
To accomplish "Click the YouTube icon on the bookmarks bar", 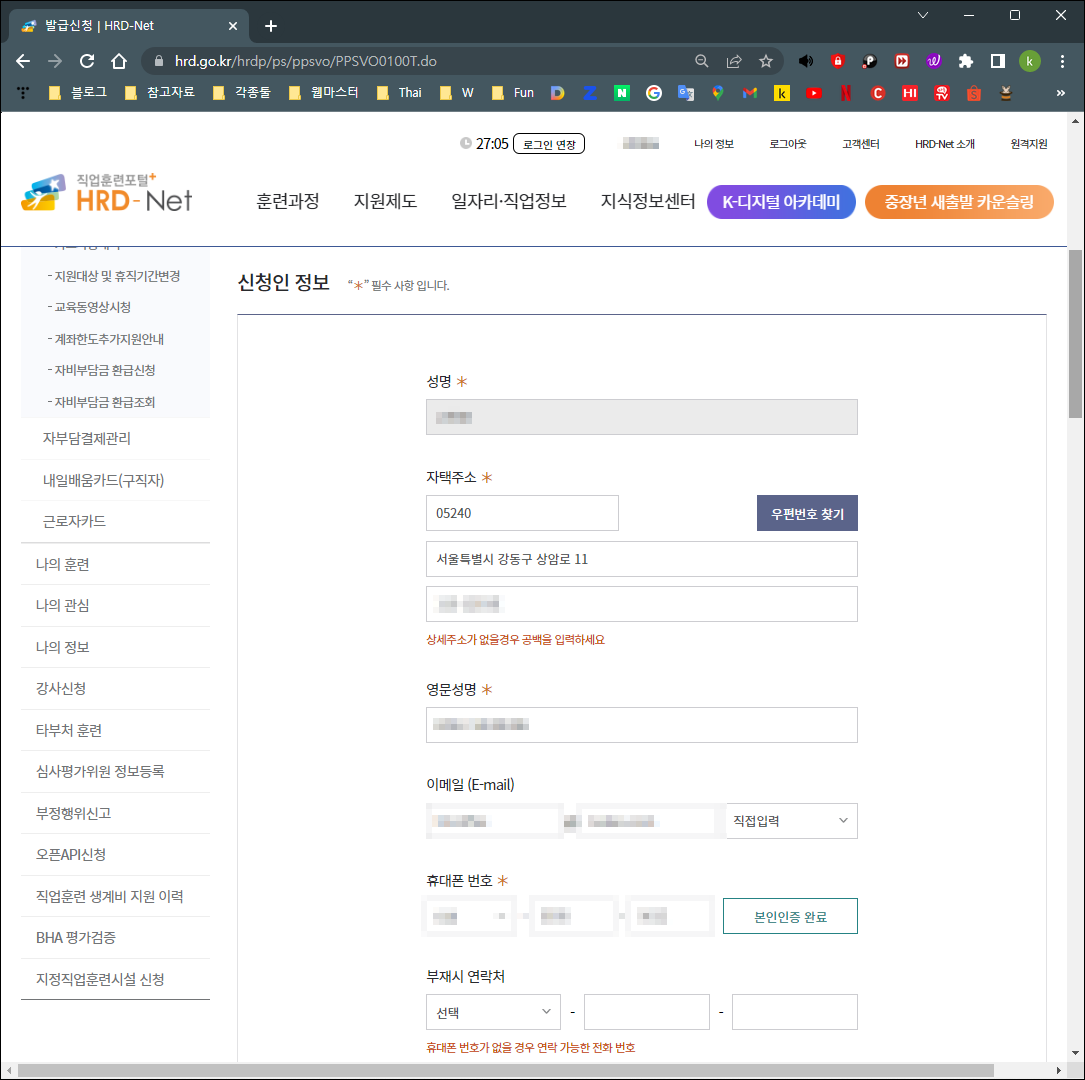I will click(x=813, y=93).
